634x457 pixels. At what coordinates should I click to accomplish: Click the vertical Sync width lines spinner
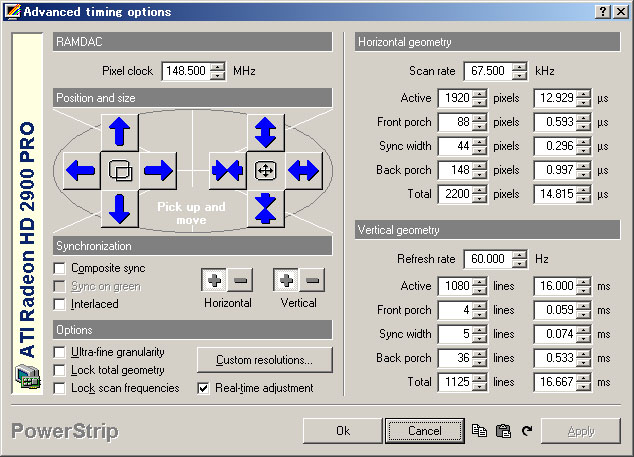tap(479, 334)
